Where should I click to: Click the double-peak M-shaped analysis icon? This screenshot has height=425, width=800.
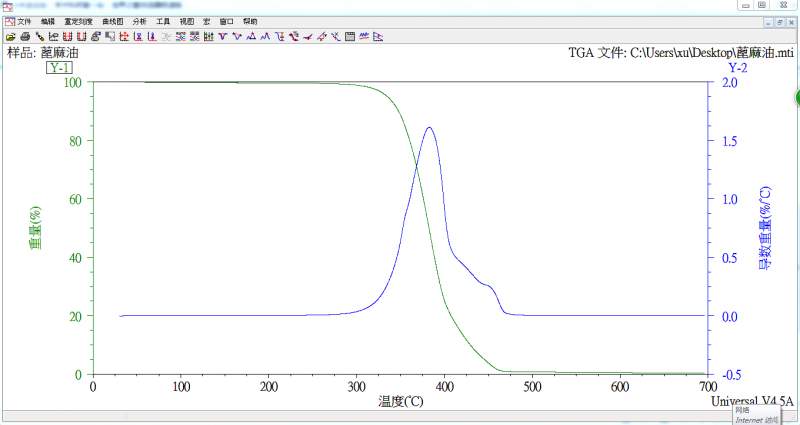point(265,37)
